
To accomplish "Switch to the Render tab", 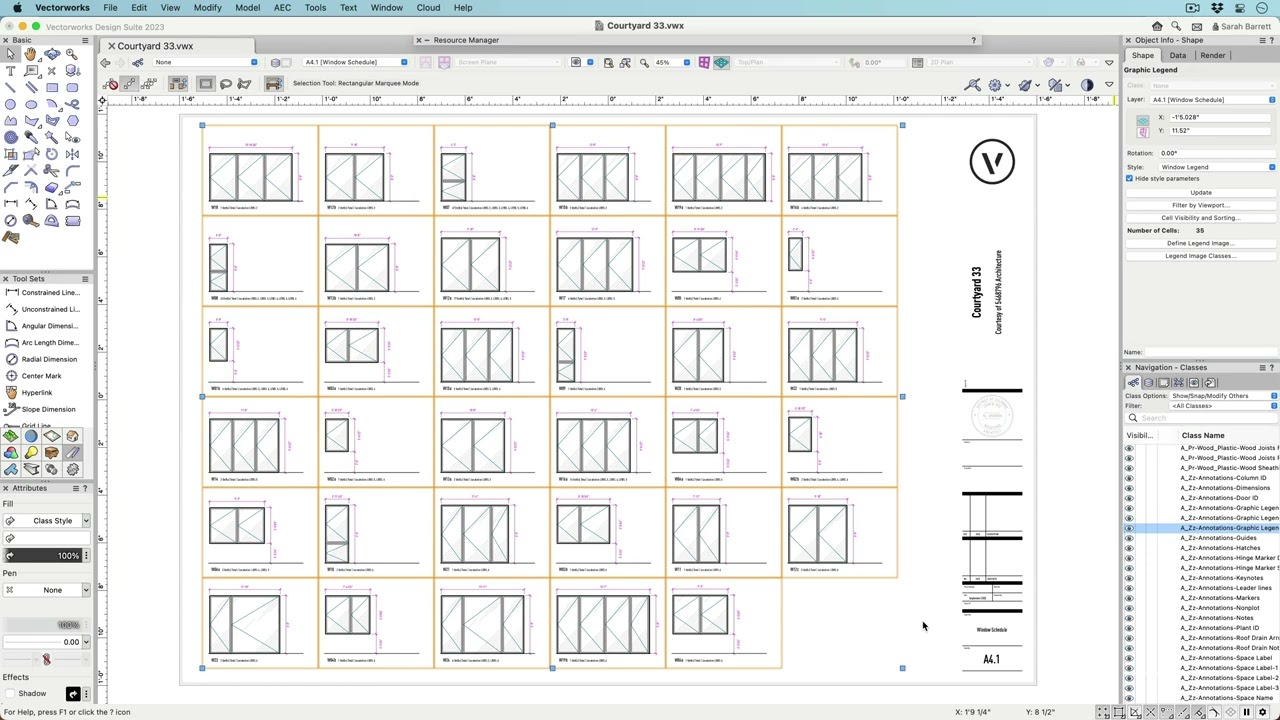I will click(x=1212, y=56).
